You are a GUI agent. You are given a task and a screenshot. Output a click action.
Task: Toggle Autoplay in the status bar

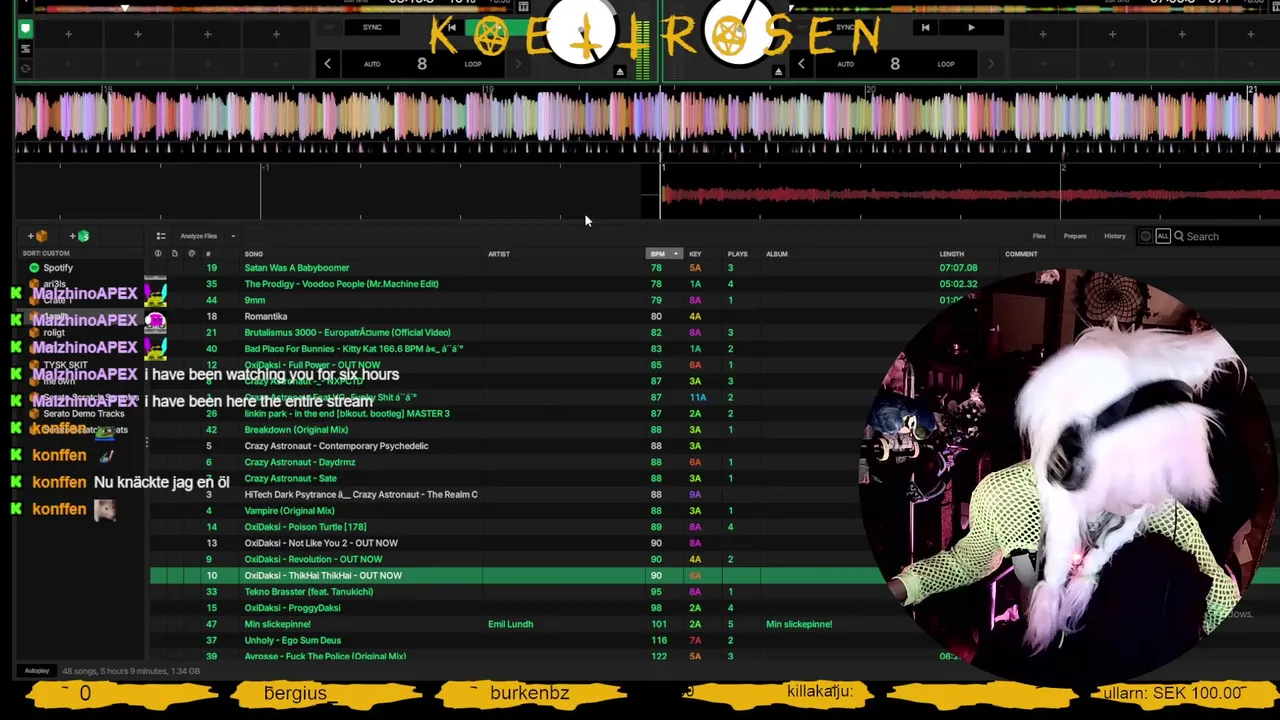37,671
